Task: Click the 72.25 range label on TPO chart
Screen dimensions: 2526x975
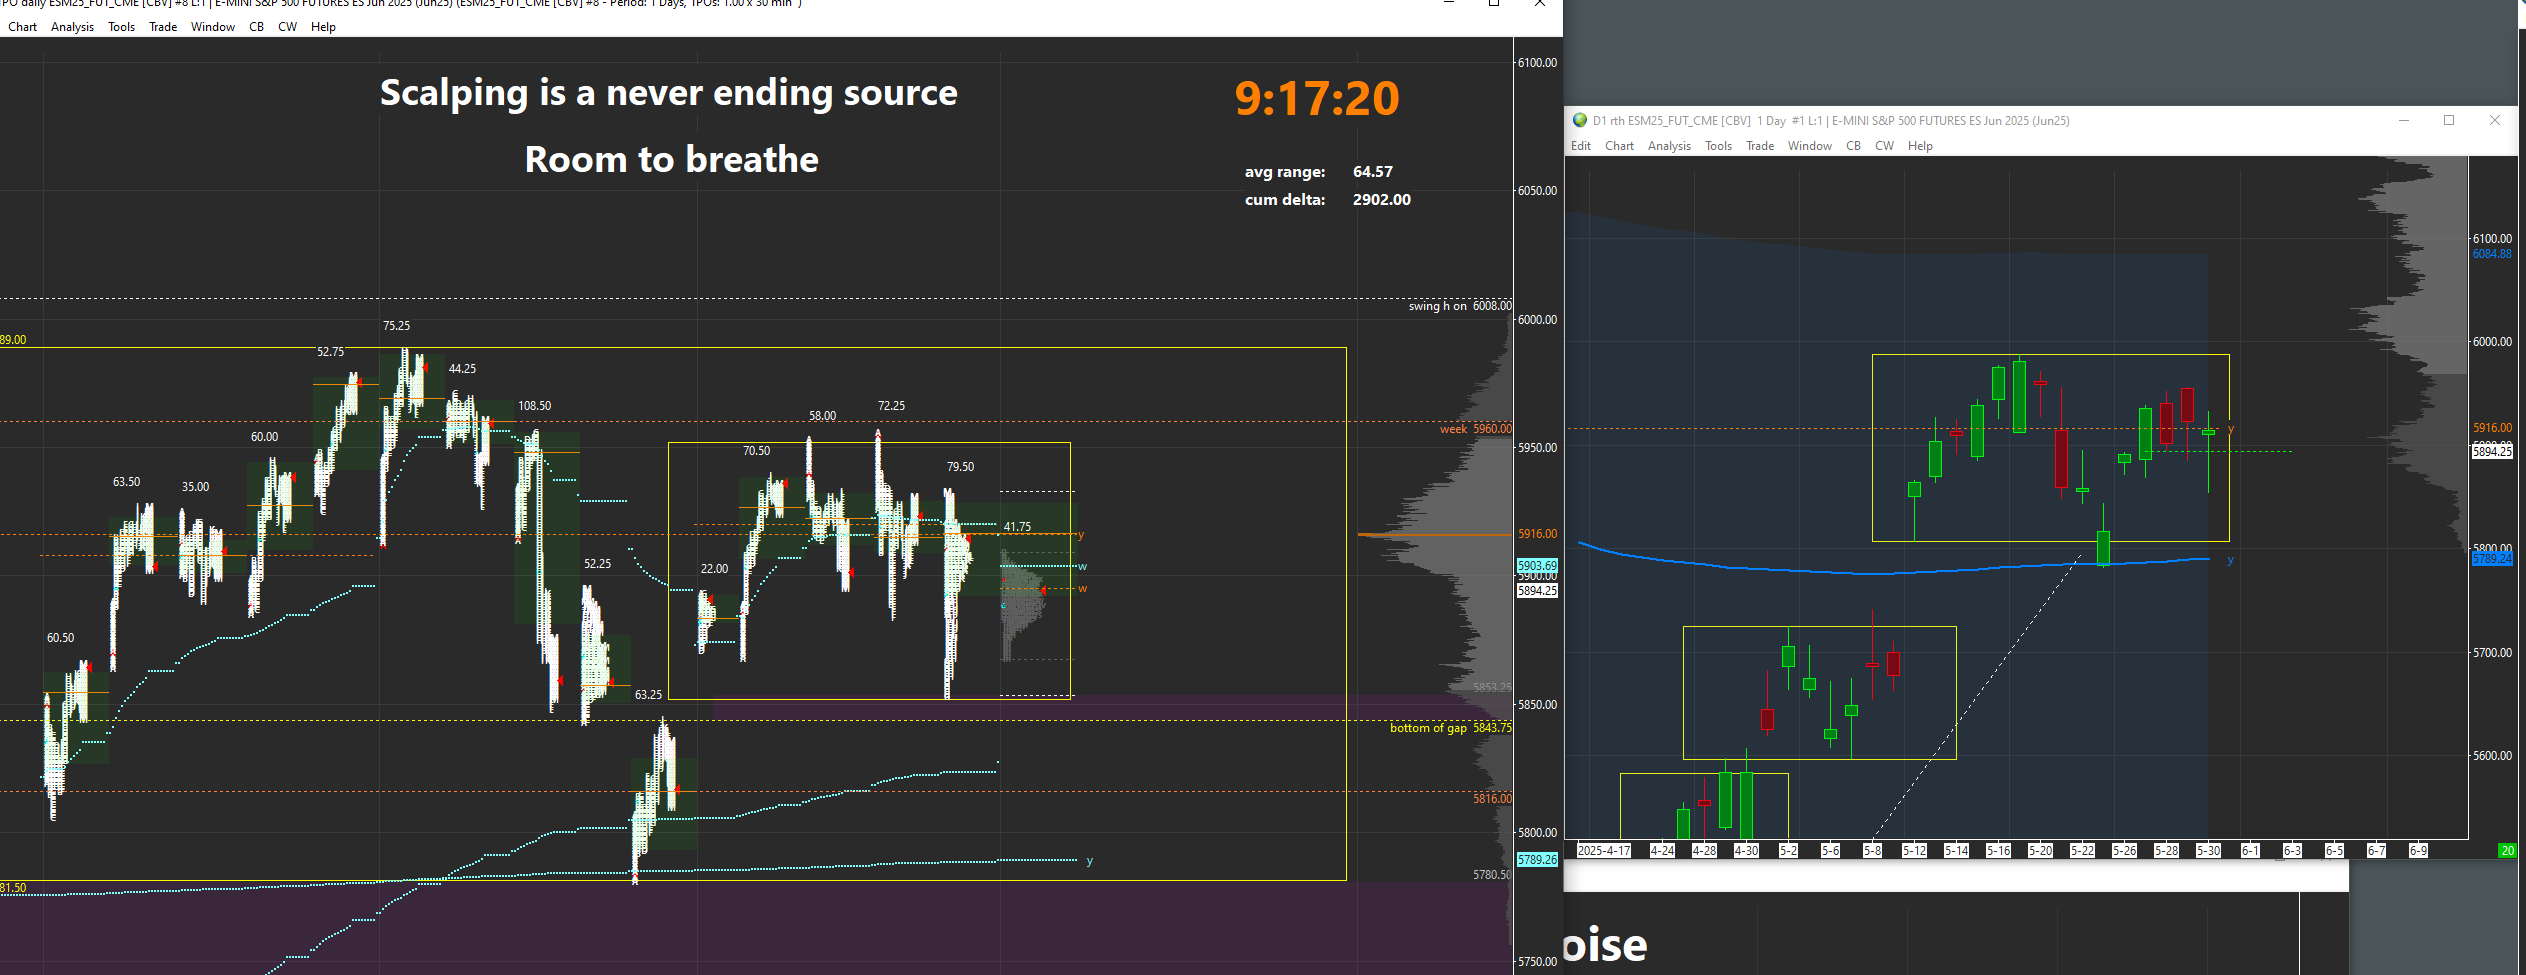Action: 891,406
